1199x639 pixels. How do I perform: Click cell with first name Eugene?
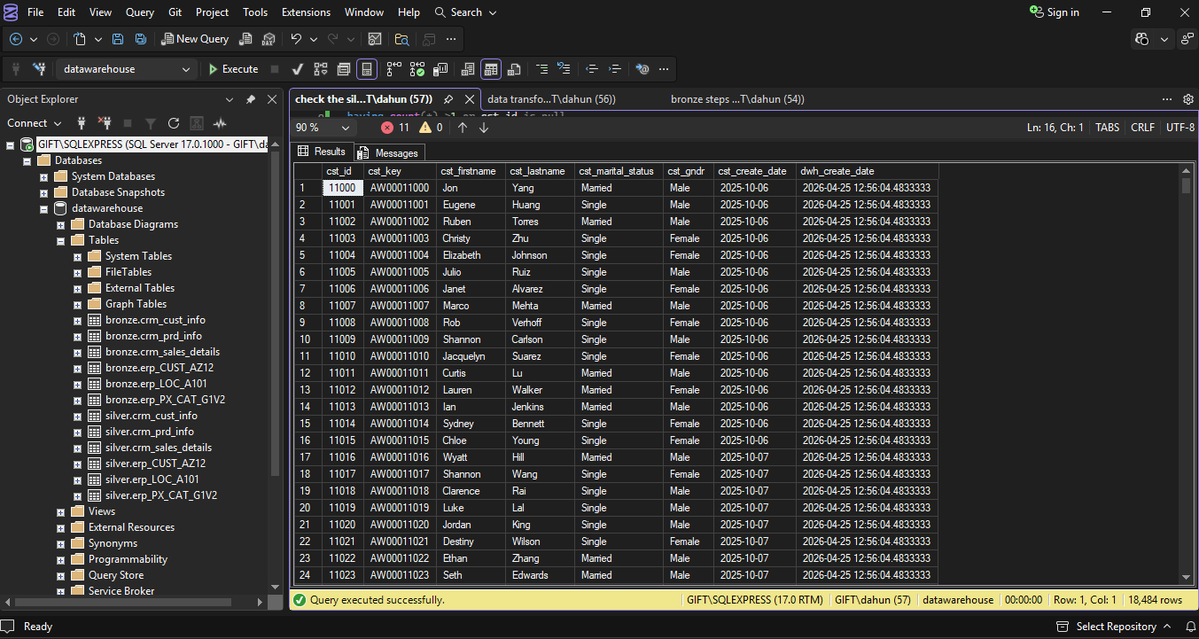point(471,205)
